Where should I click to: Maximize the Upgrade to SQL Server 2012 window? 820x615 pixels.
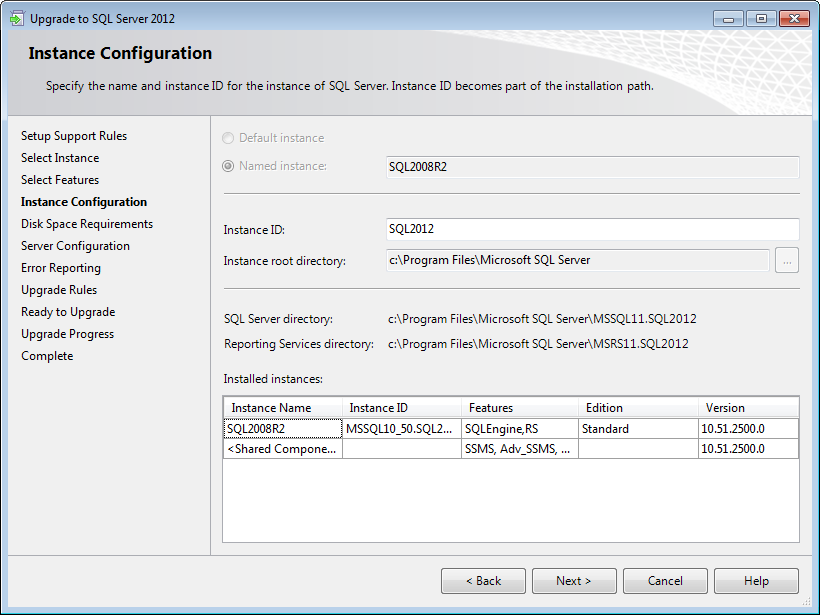pyautogui.click(x=761, y=19)
